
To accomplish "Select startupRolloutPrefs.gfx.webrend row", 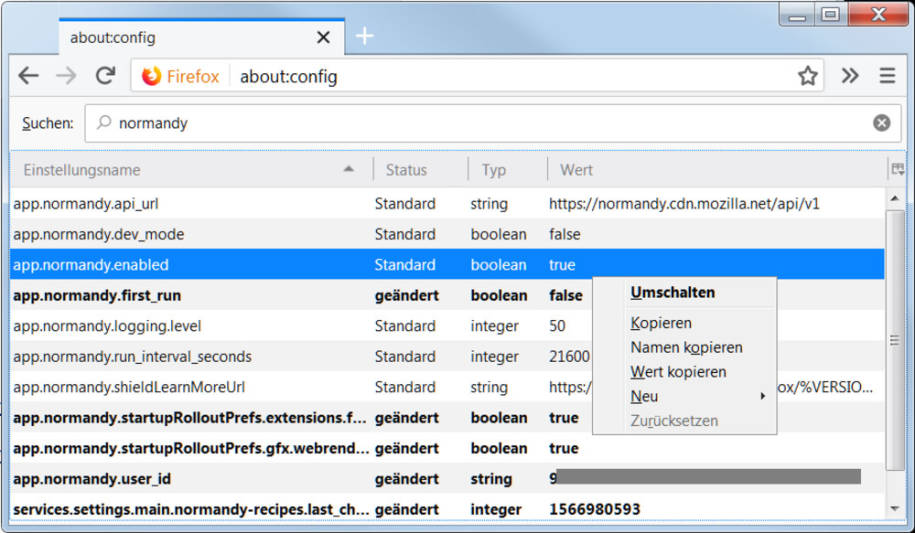I will click(x=447, y=448).
